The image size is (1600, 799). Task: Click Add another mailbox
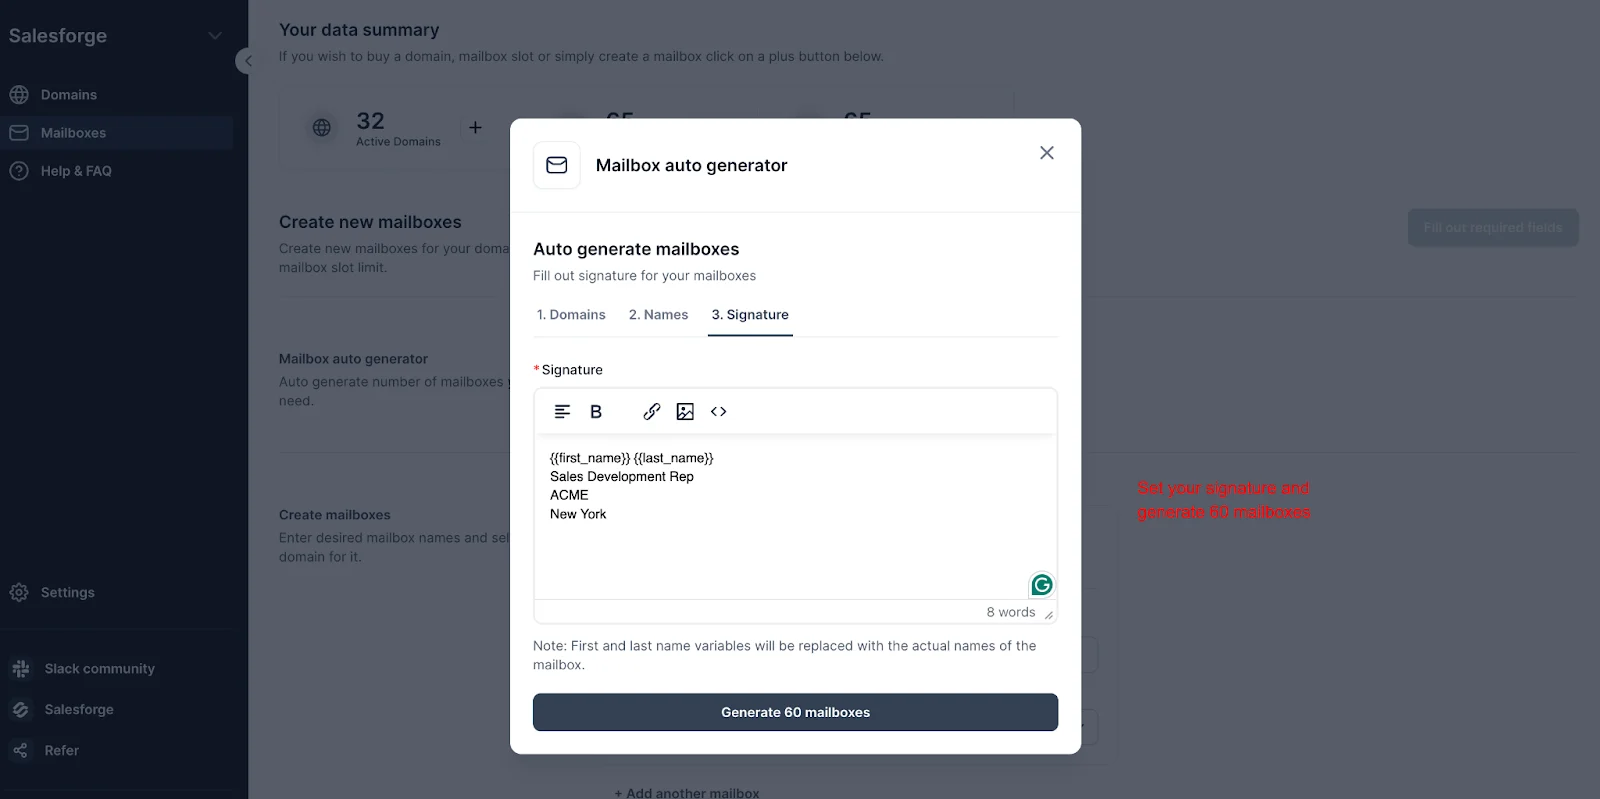[x=687, y=791]
